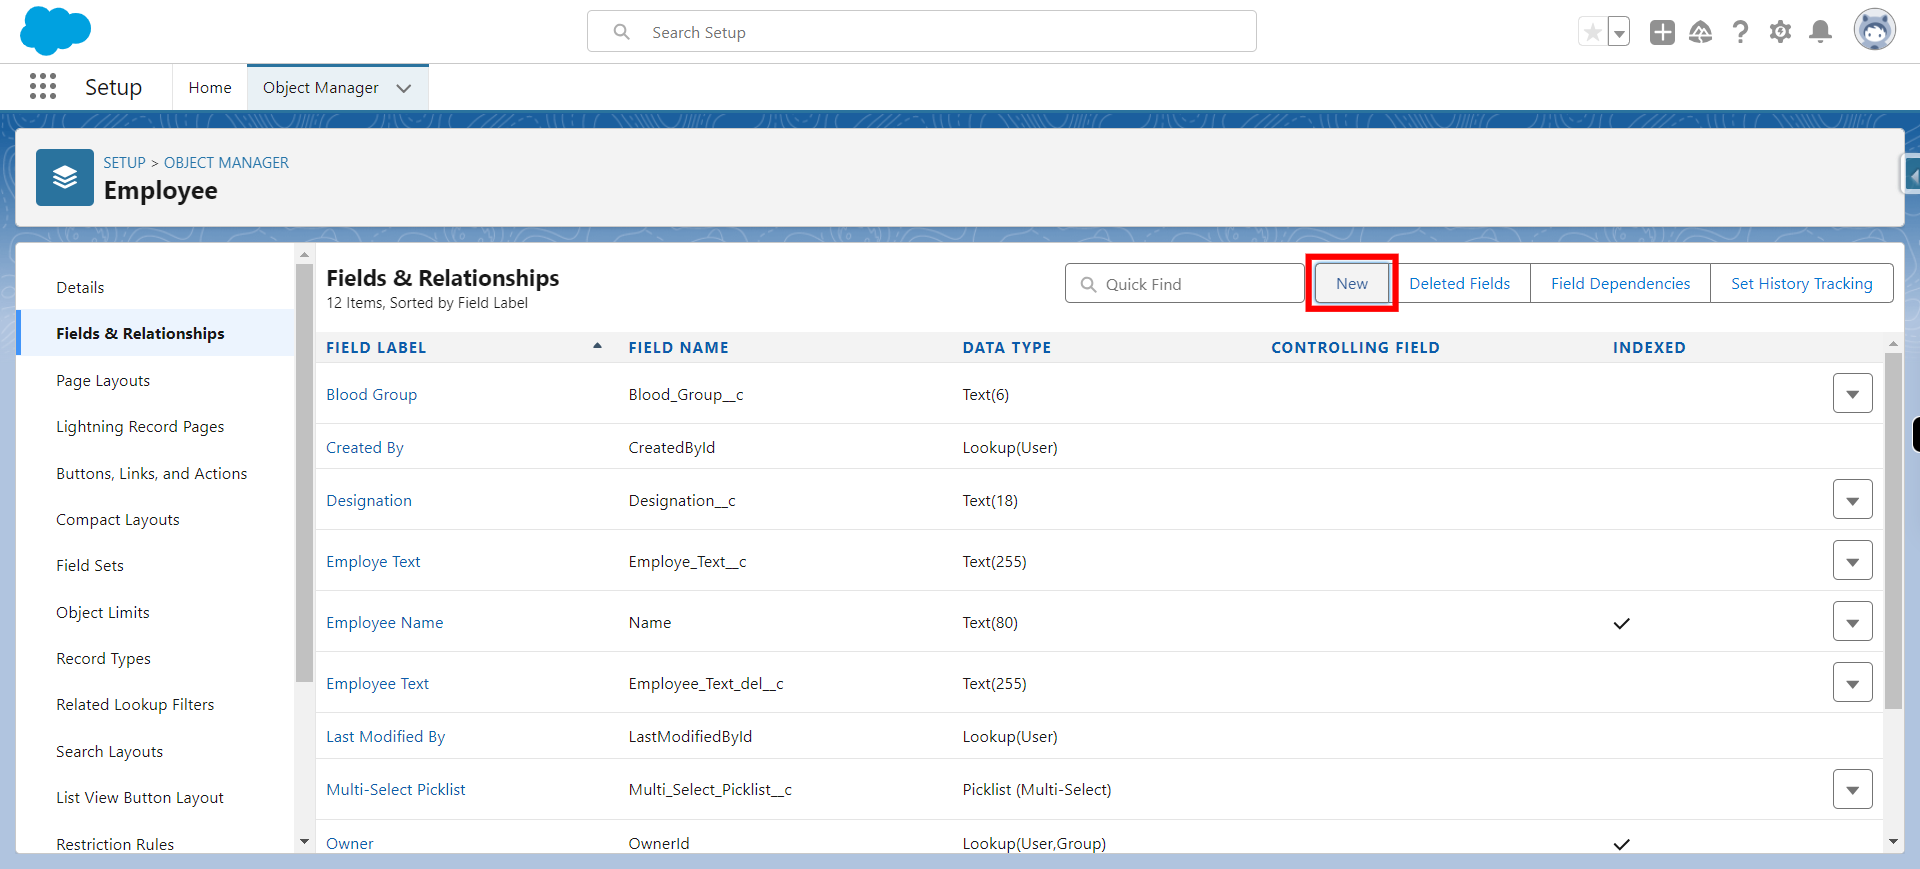The width and height of the screenshot is (1920, 869).
Task: Sort by the DATA TYPE column header
Action: (x=1006, y=348)
